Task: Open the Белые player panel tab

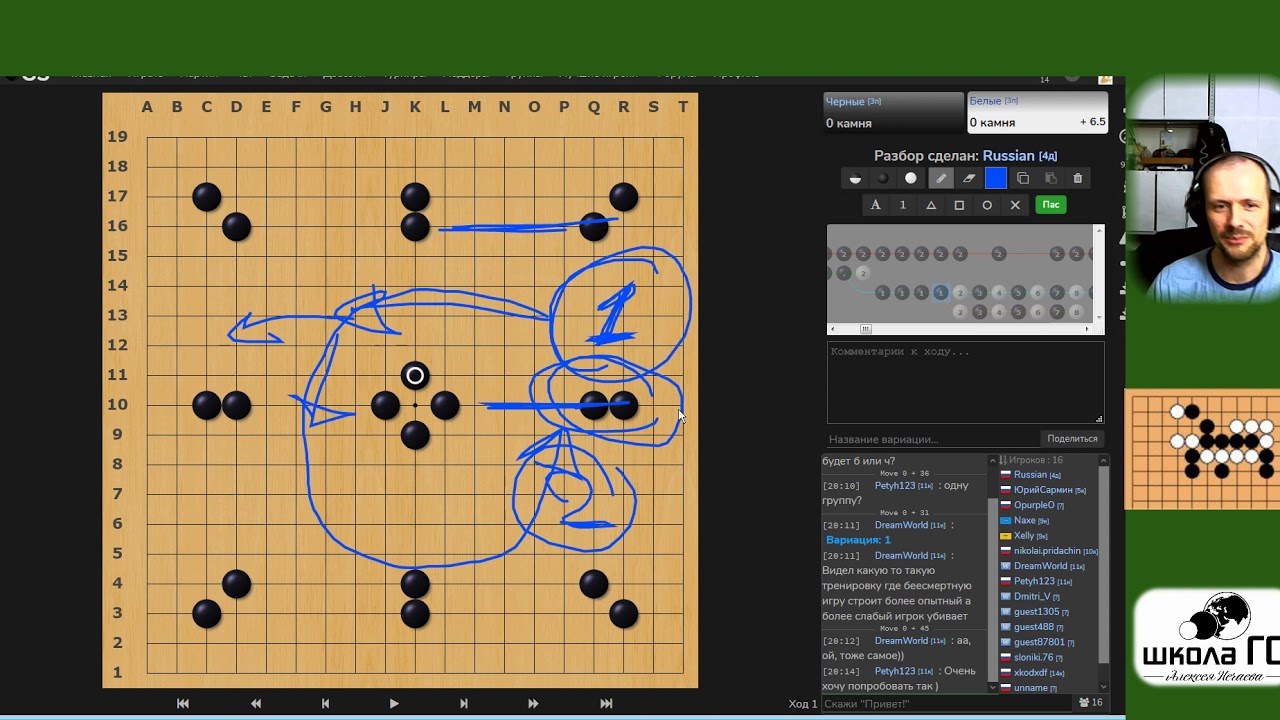Action: click(1037, 113)
